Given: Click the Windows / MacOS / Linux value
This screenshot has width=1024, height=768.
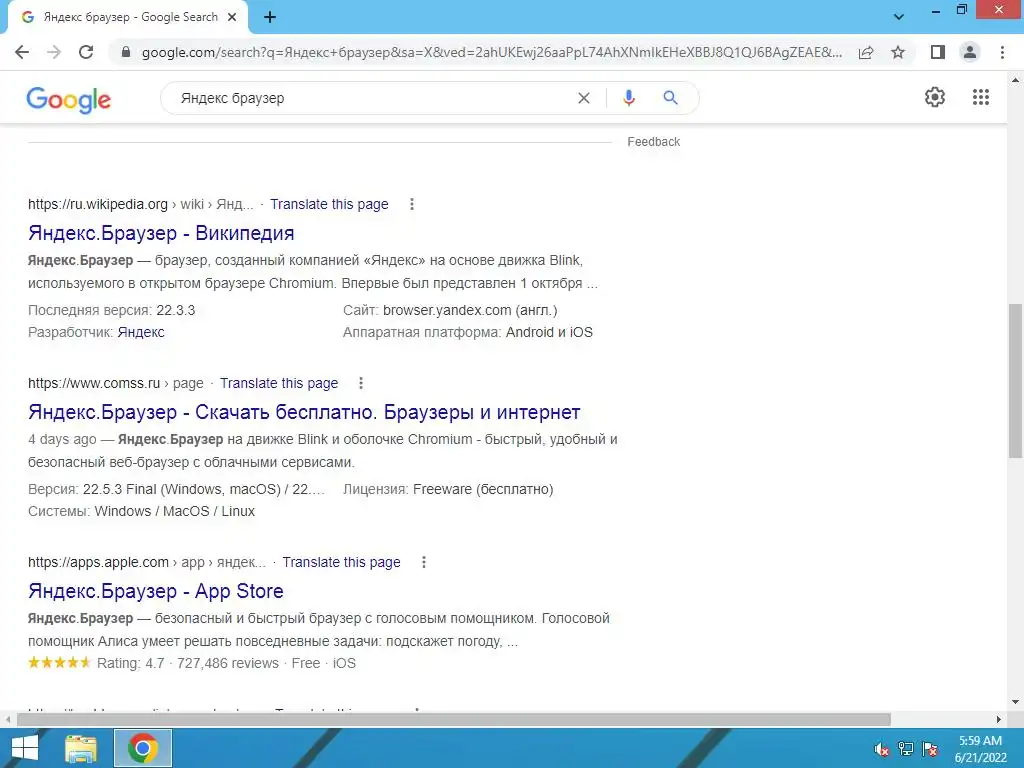Looking at the screenshot, I should (174, 511).
